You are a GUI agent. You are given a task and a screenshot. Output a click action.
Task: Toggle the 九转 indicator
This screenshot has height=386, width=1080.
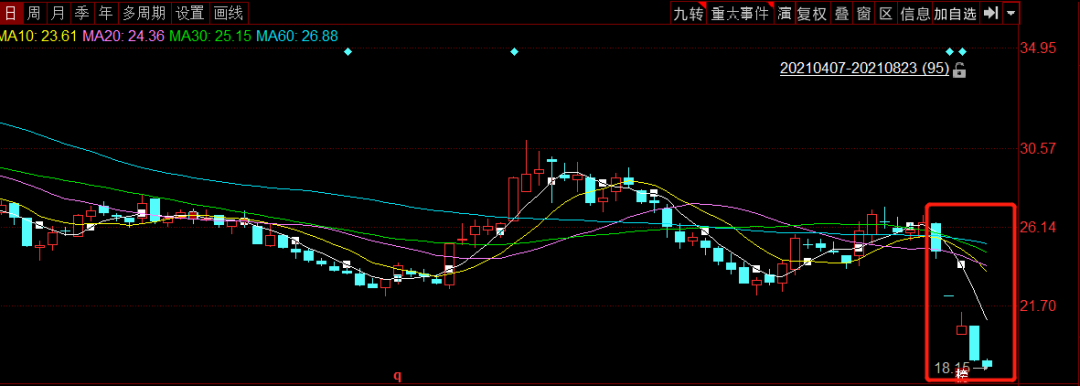click(x=688, y=13)
